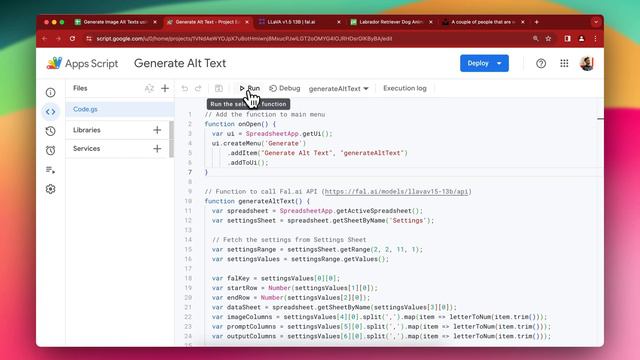Image resolution: width=640 pixels, height=360 pixels.
Task: Toggle the browser side panel icon
Action: [568, 38]
